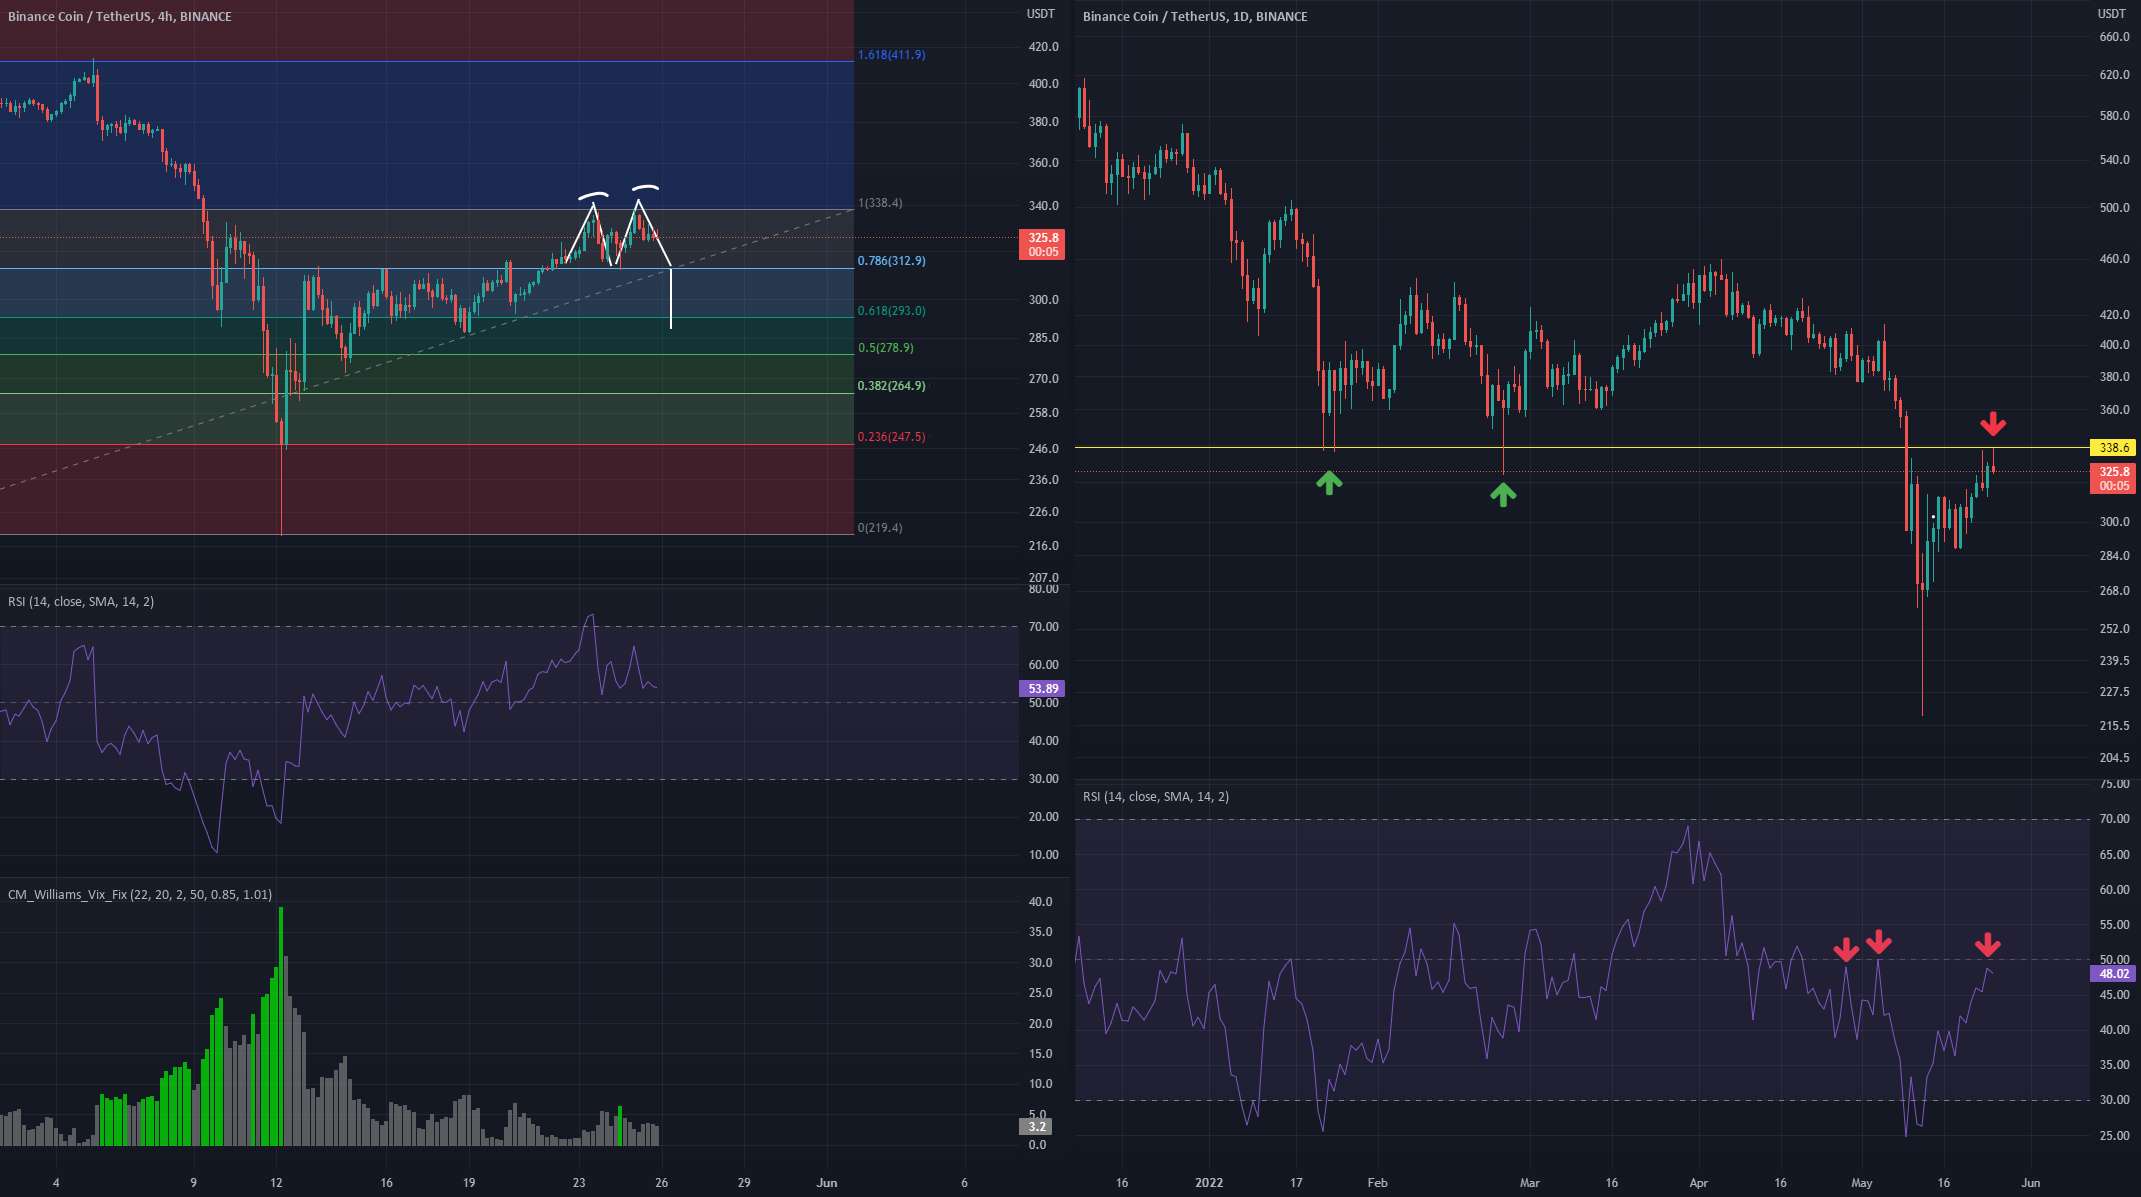Image resolution: width=2141 pixels, height=1197 pixels.
Task: Click the purple 53.89 RSI value tag
Action: pos(1043,688)
